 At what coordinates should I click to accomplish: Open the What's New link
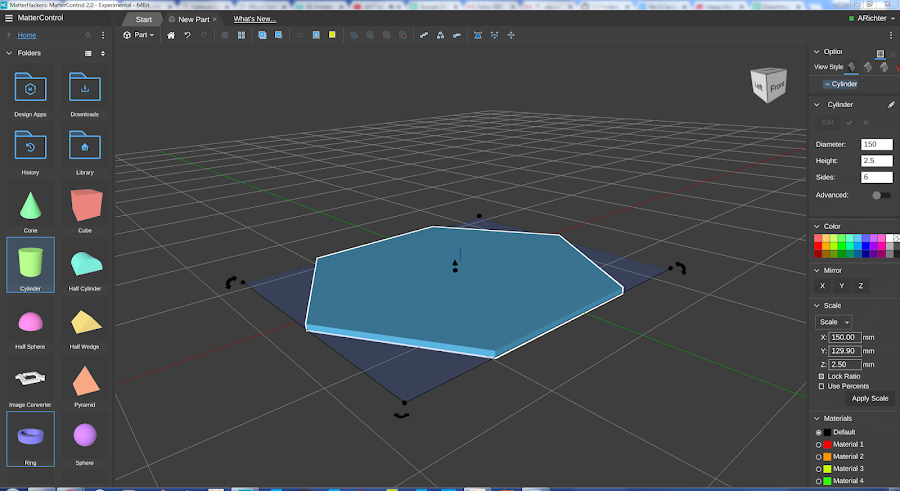click(x=256, y=19)
